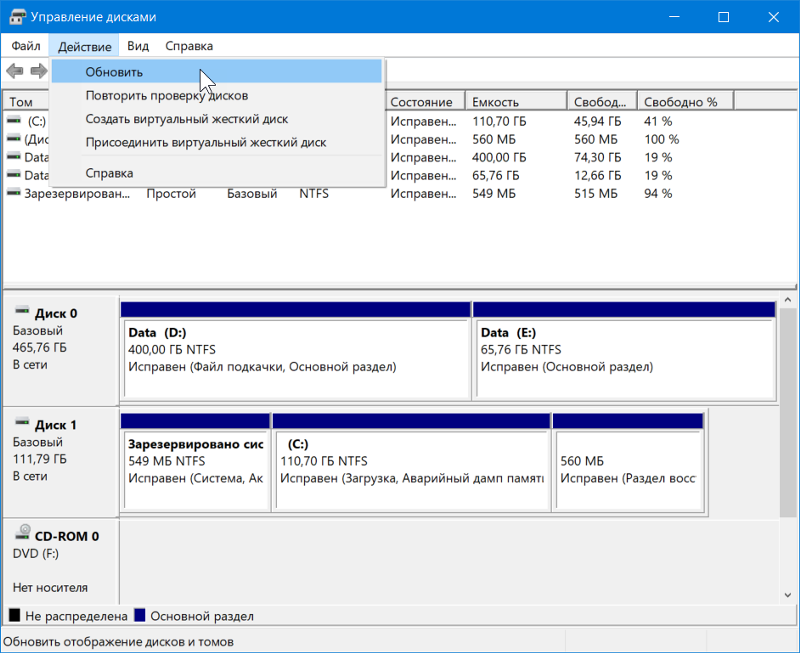800x653 pixels.
Task: Click the black Не распределена legend swatch
Action: tap(15, 615)
